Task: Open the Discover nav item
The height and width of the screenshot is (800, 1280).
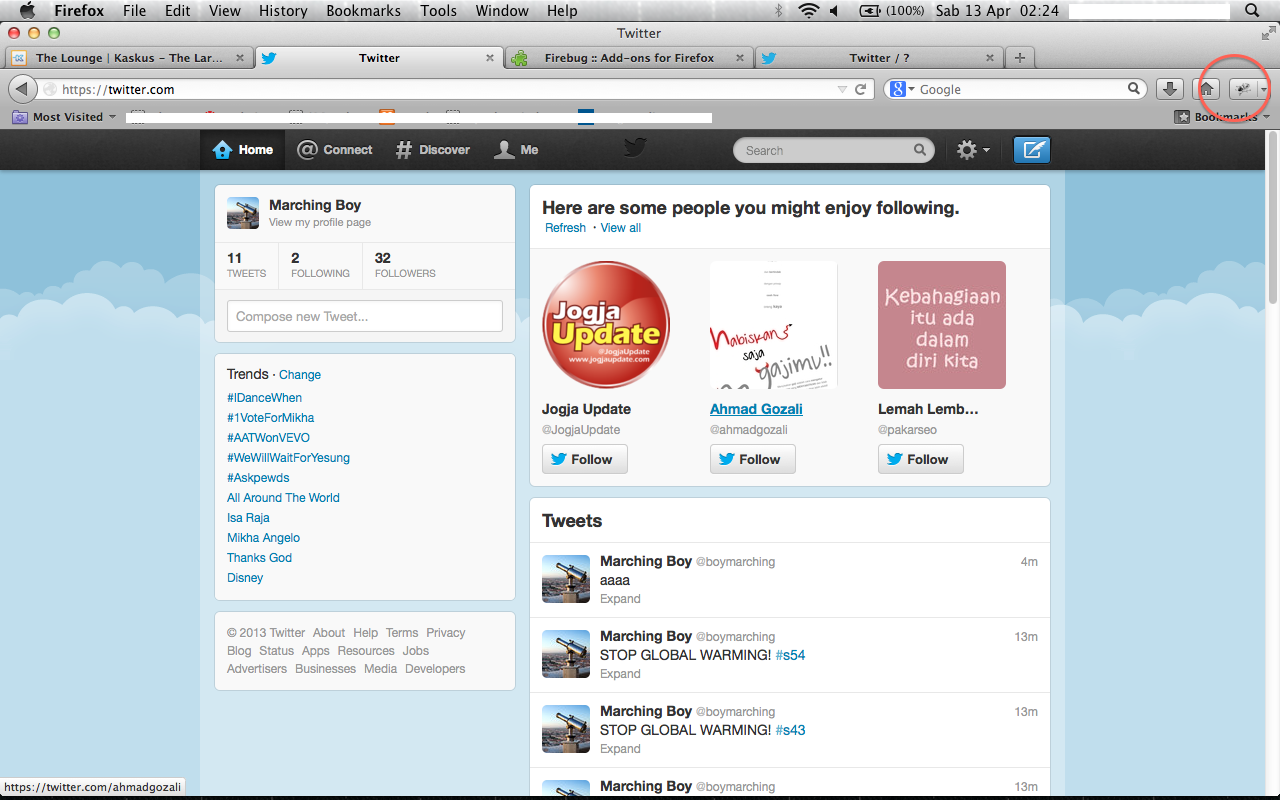Action: (433, 150)
